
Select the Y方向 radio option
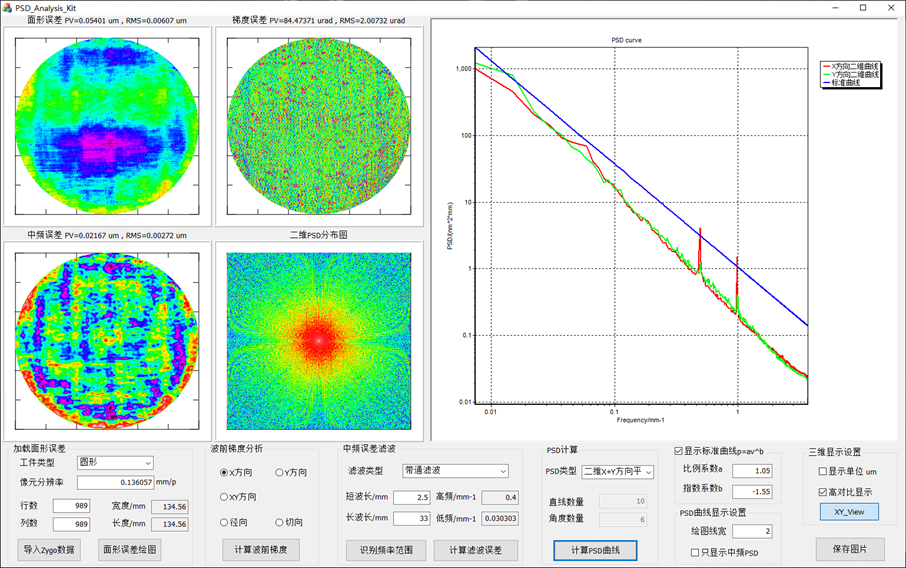[x=279, y=472]
